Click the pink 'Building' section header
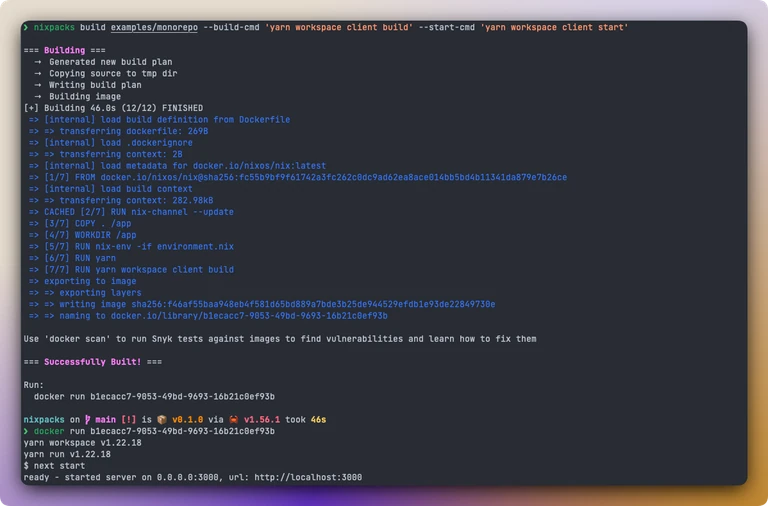The width and height of the screenshot is (768, 506). coord(65,50)
